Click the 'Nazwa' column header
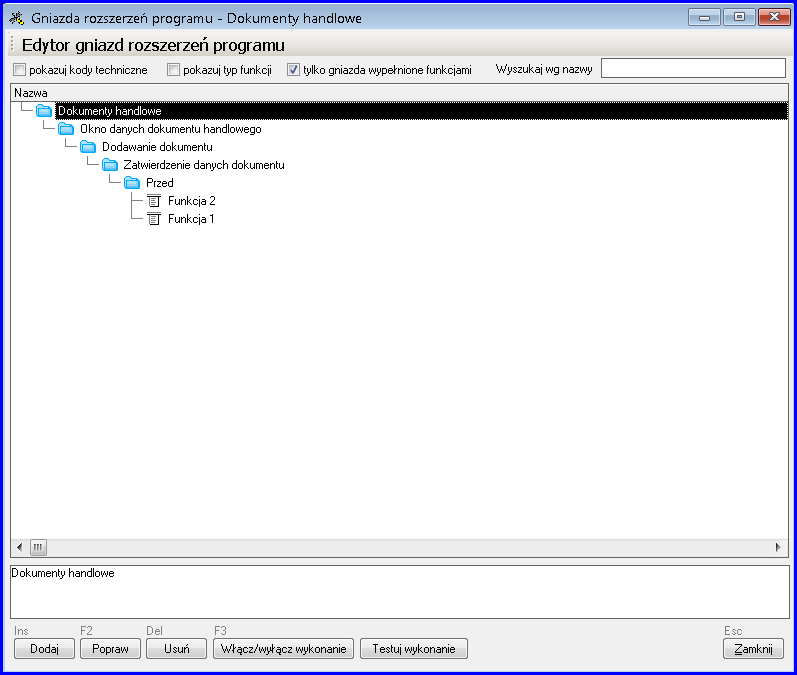This screenshot has width=797, height=675. tap(400, 93)
